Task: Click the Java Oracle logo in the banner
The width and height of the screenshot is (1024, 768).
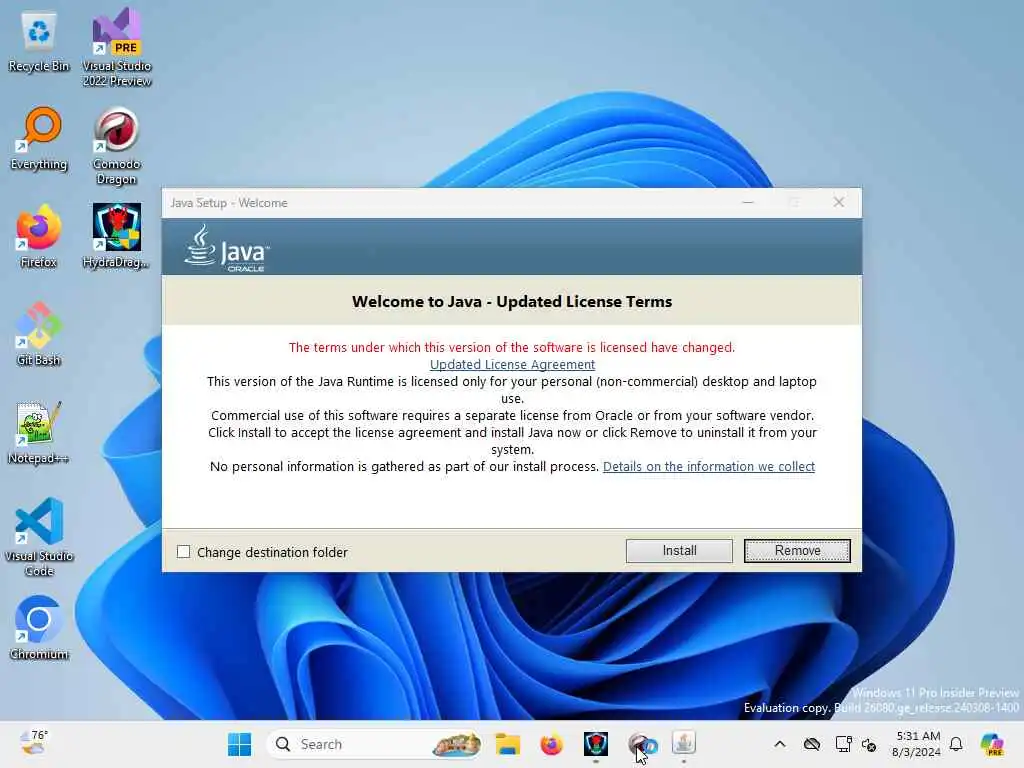Action: 227,248
